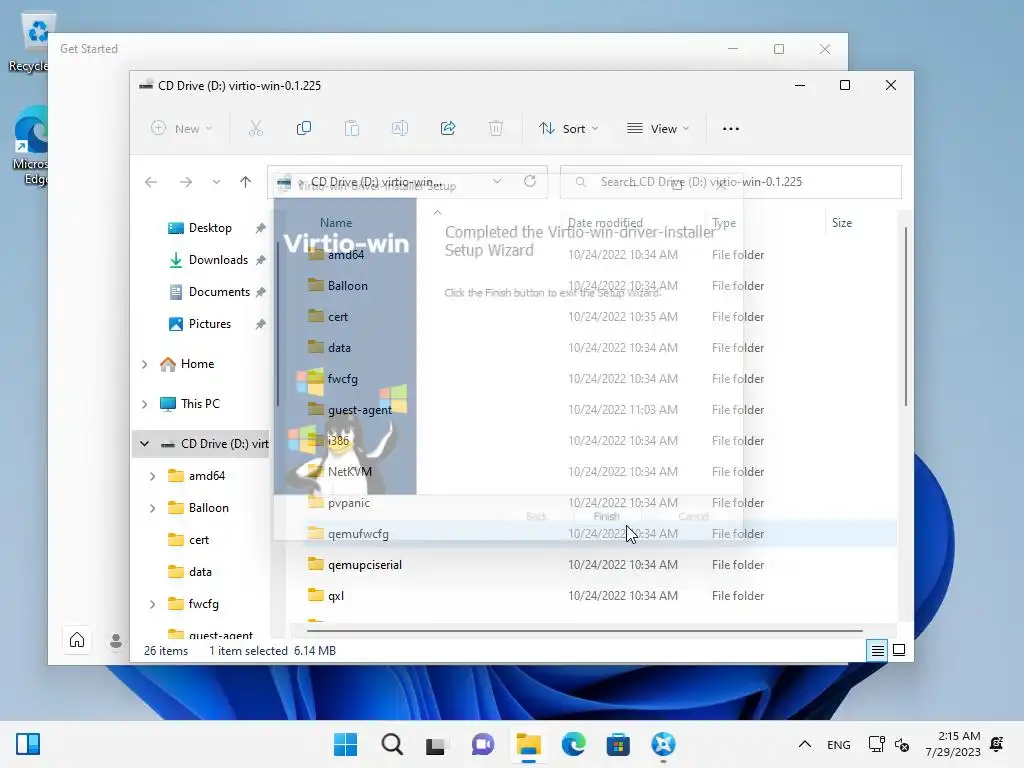Select Desktop in Quick access
This screenshot has height=768, width=1024.
point(209,228)
